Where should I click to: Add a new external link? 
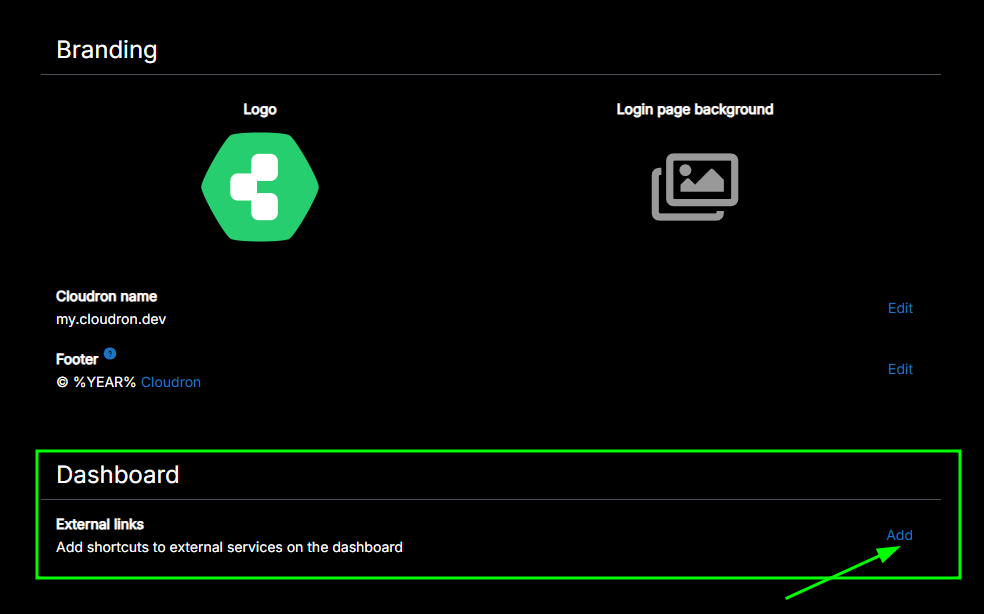(899, 535)
